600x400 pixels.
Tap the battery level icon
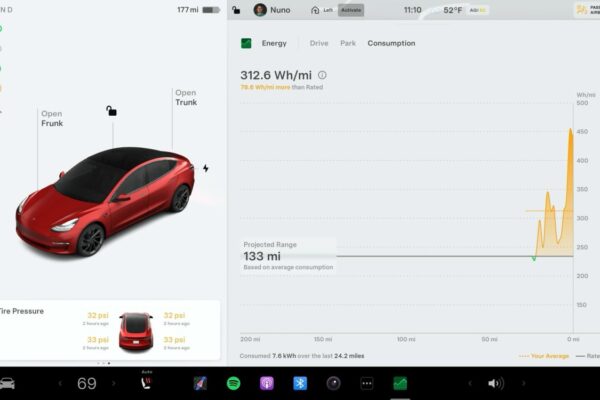pos(211,10)
